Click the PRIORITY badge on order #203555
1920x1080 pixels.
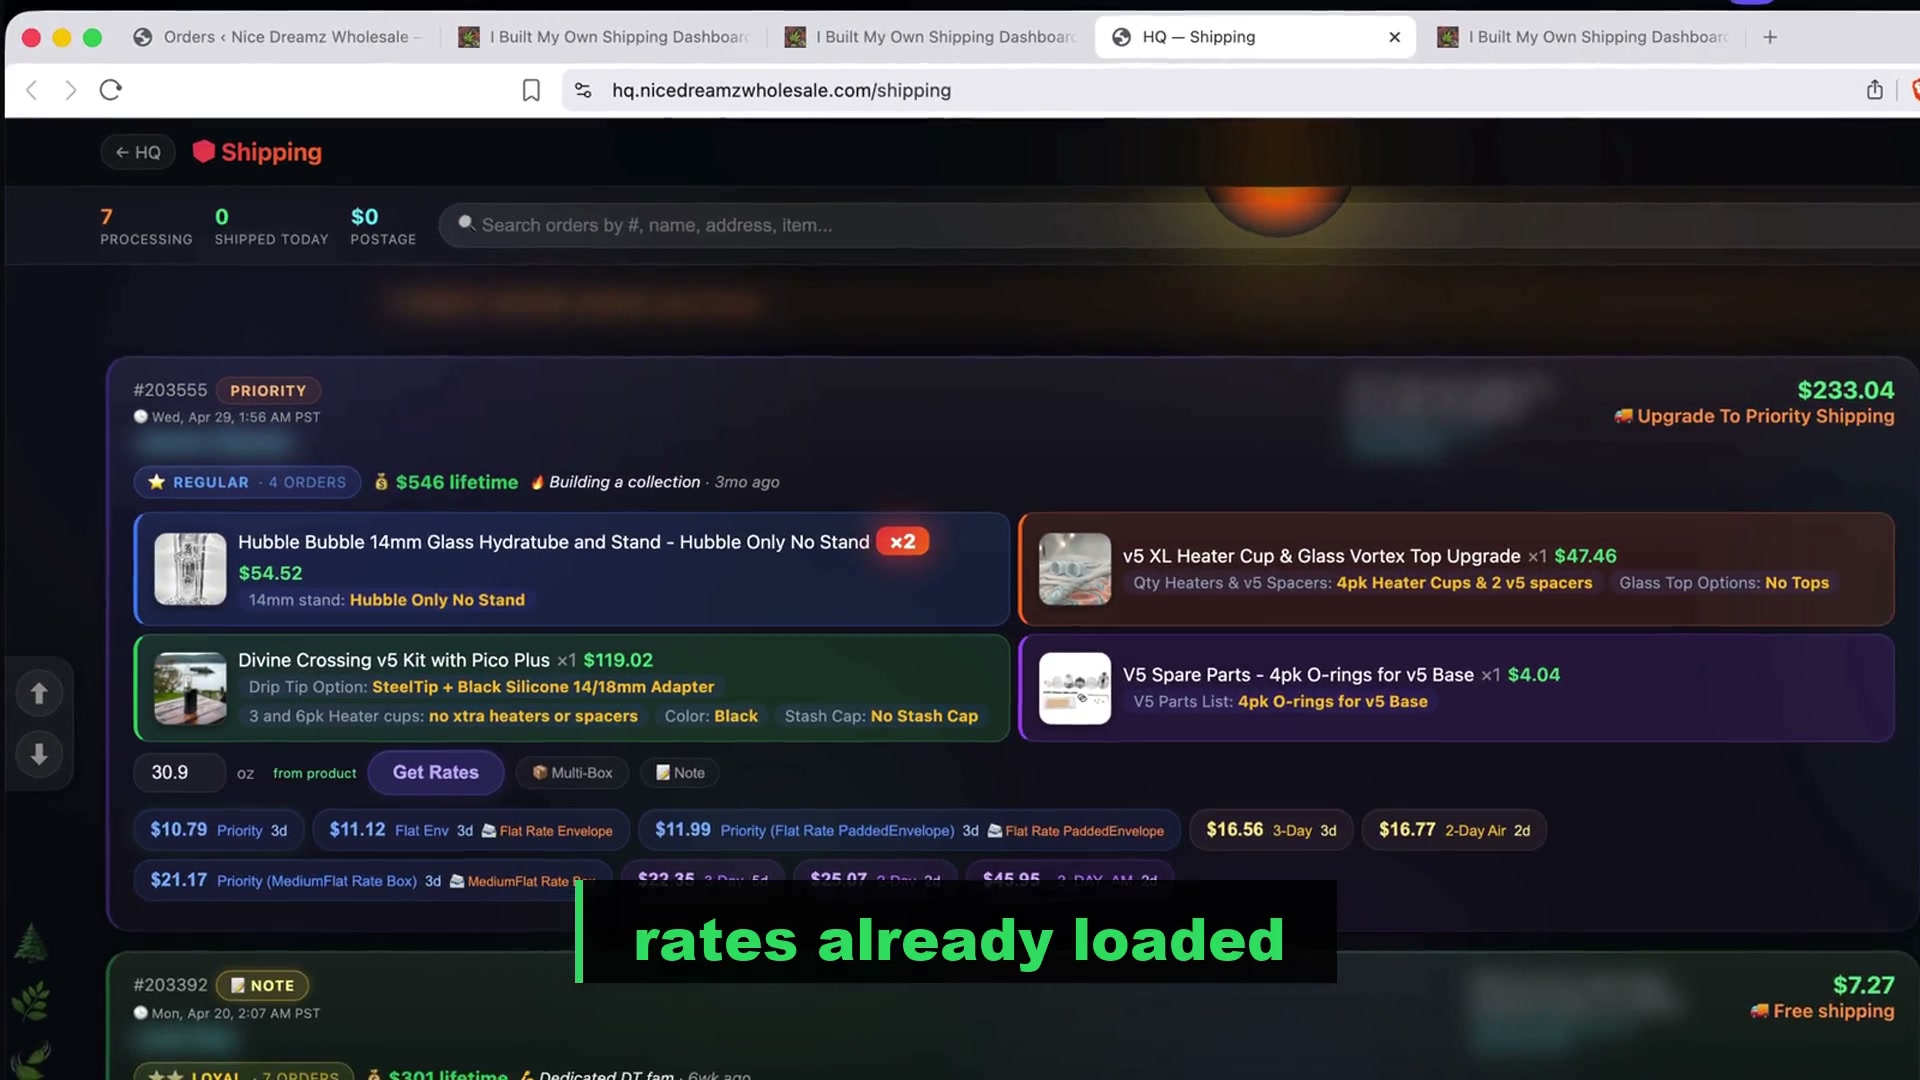(268, 391)
